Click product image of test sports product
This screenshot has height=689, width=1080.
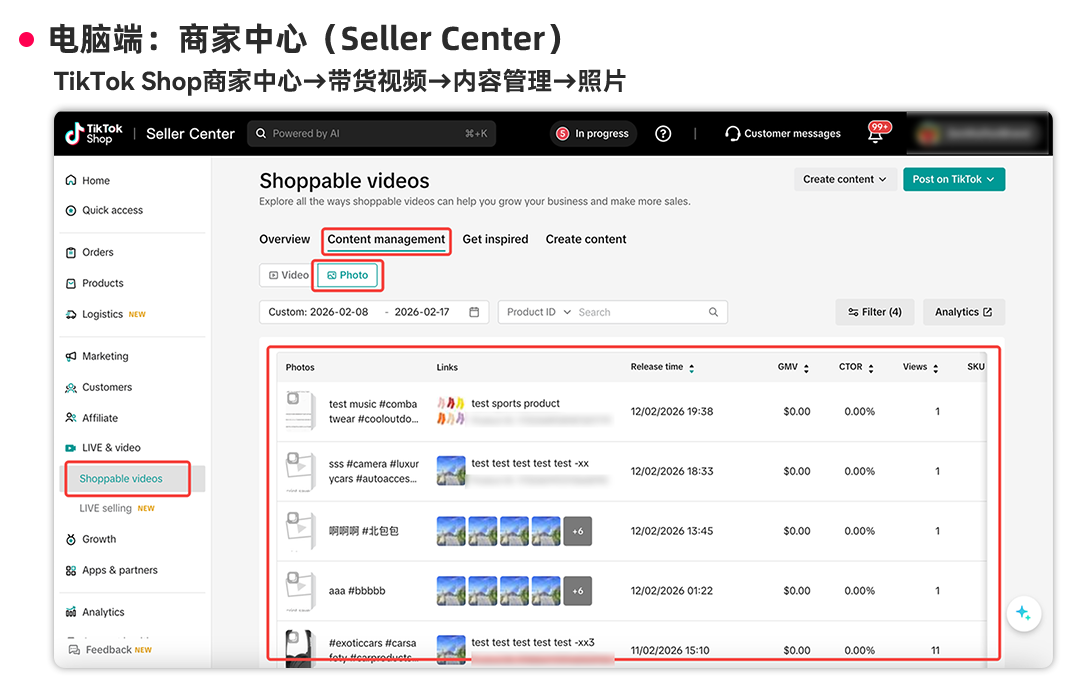point(450,411)
